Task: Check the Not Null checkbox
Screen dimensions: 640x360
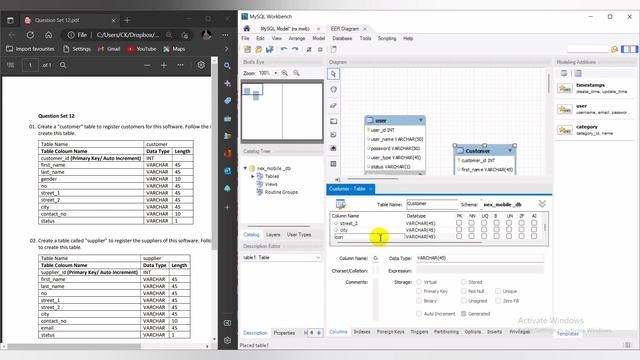Action: pyautogui.click(x=463, y=291)
